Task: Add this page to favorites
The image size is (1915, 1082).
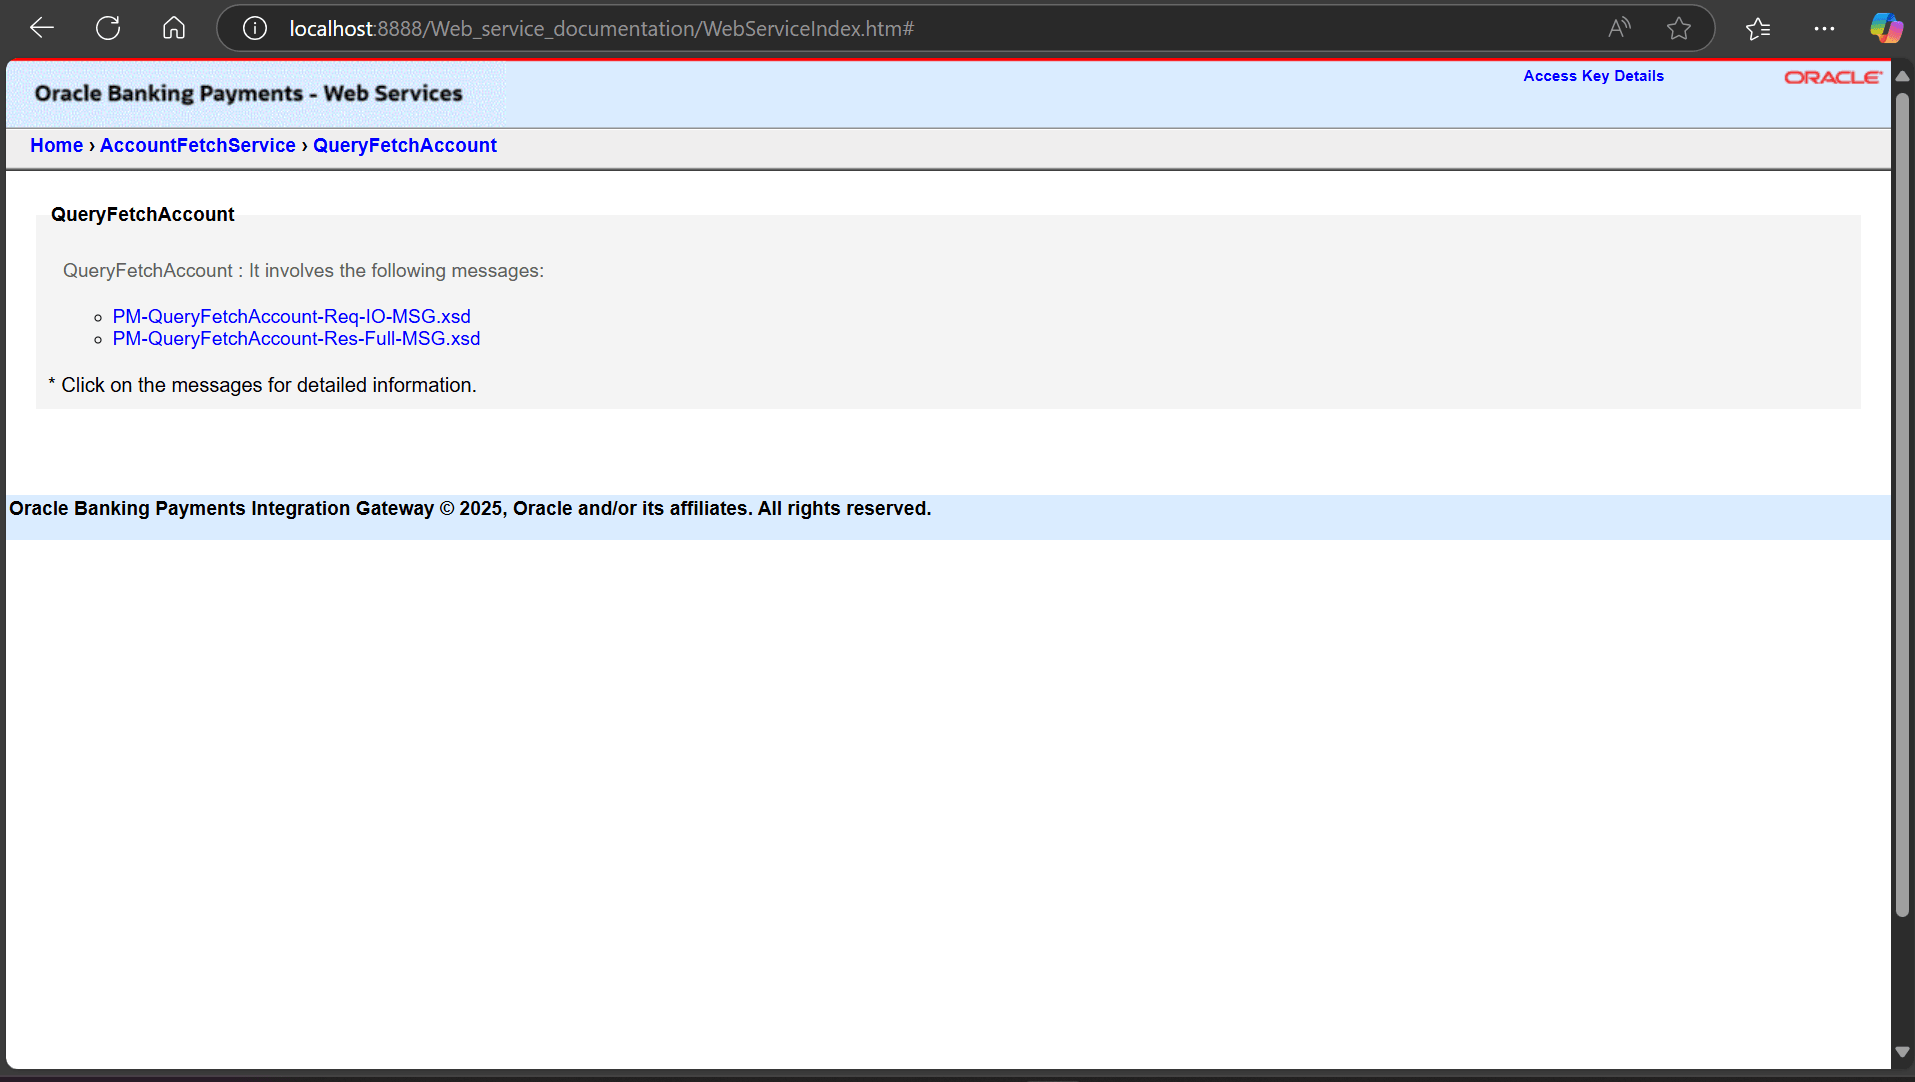Action: tap(1679, 28)
